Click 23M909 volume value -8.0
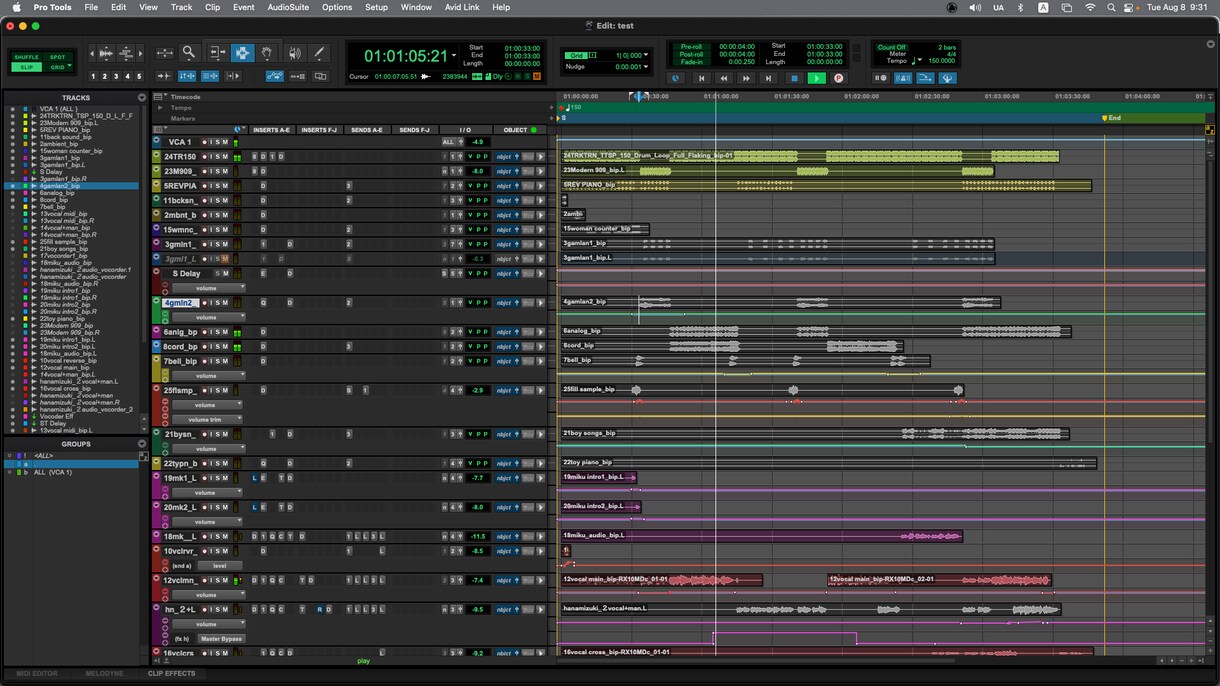This screenshot has width=1220, height=686. pyautogui.click(x=478, y=171)
